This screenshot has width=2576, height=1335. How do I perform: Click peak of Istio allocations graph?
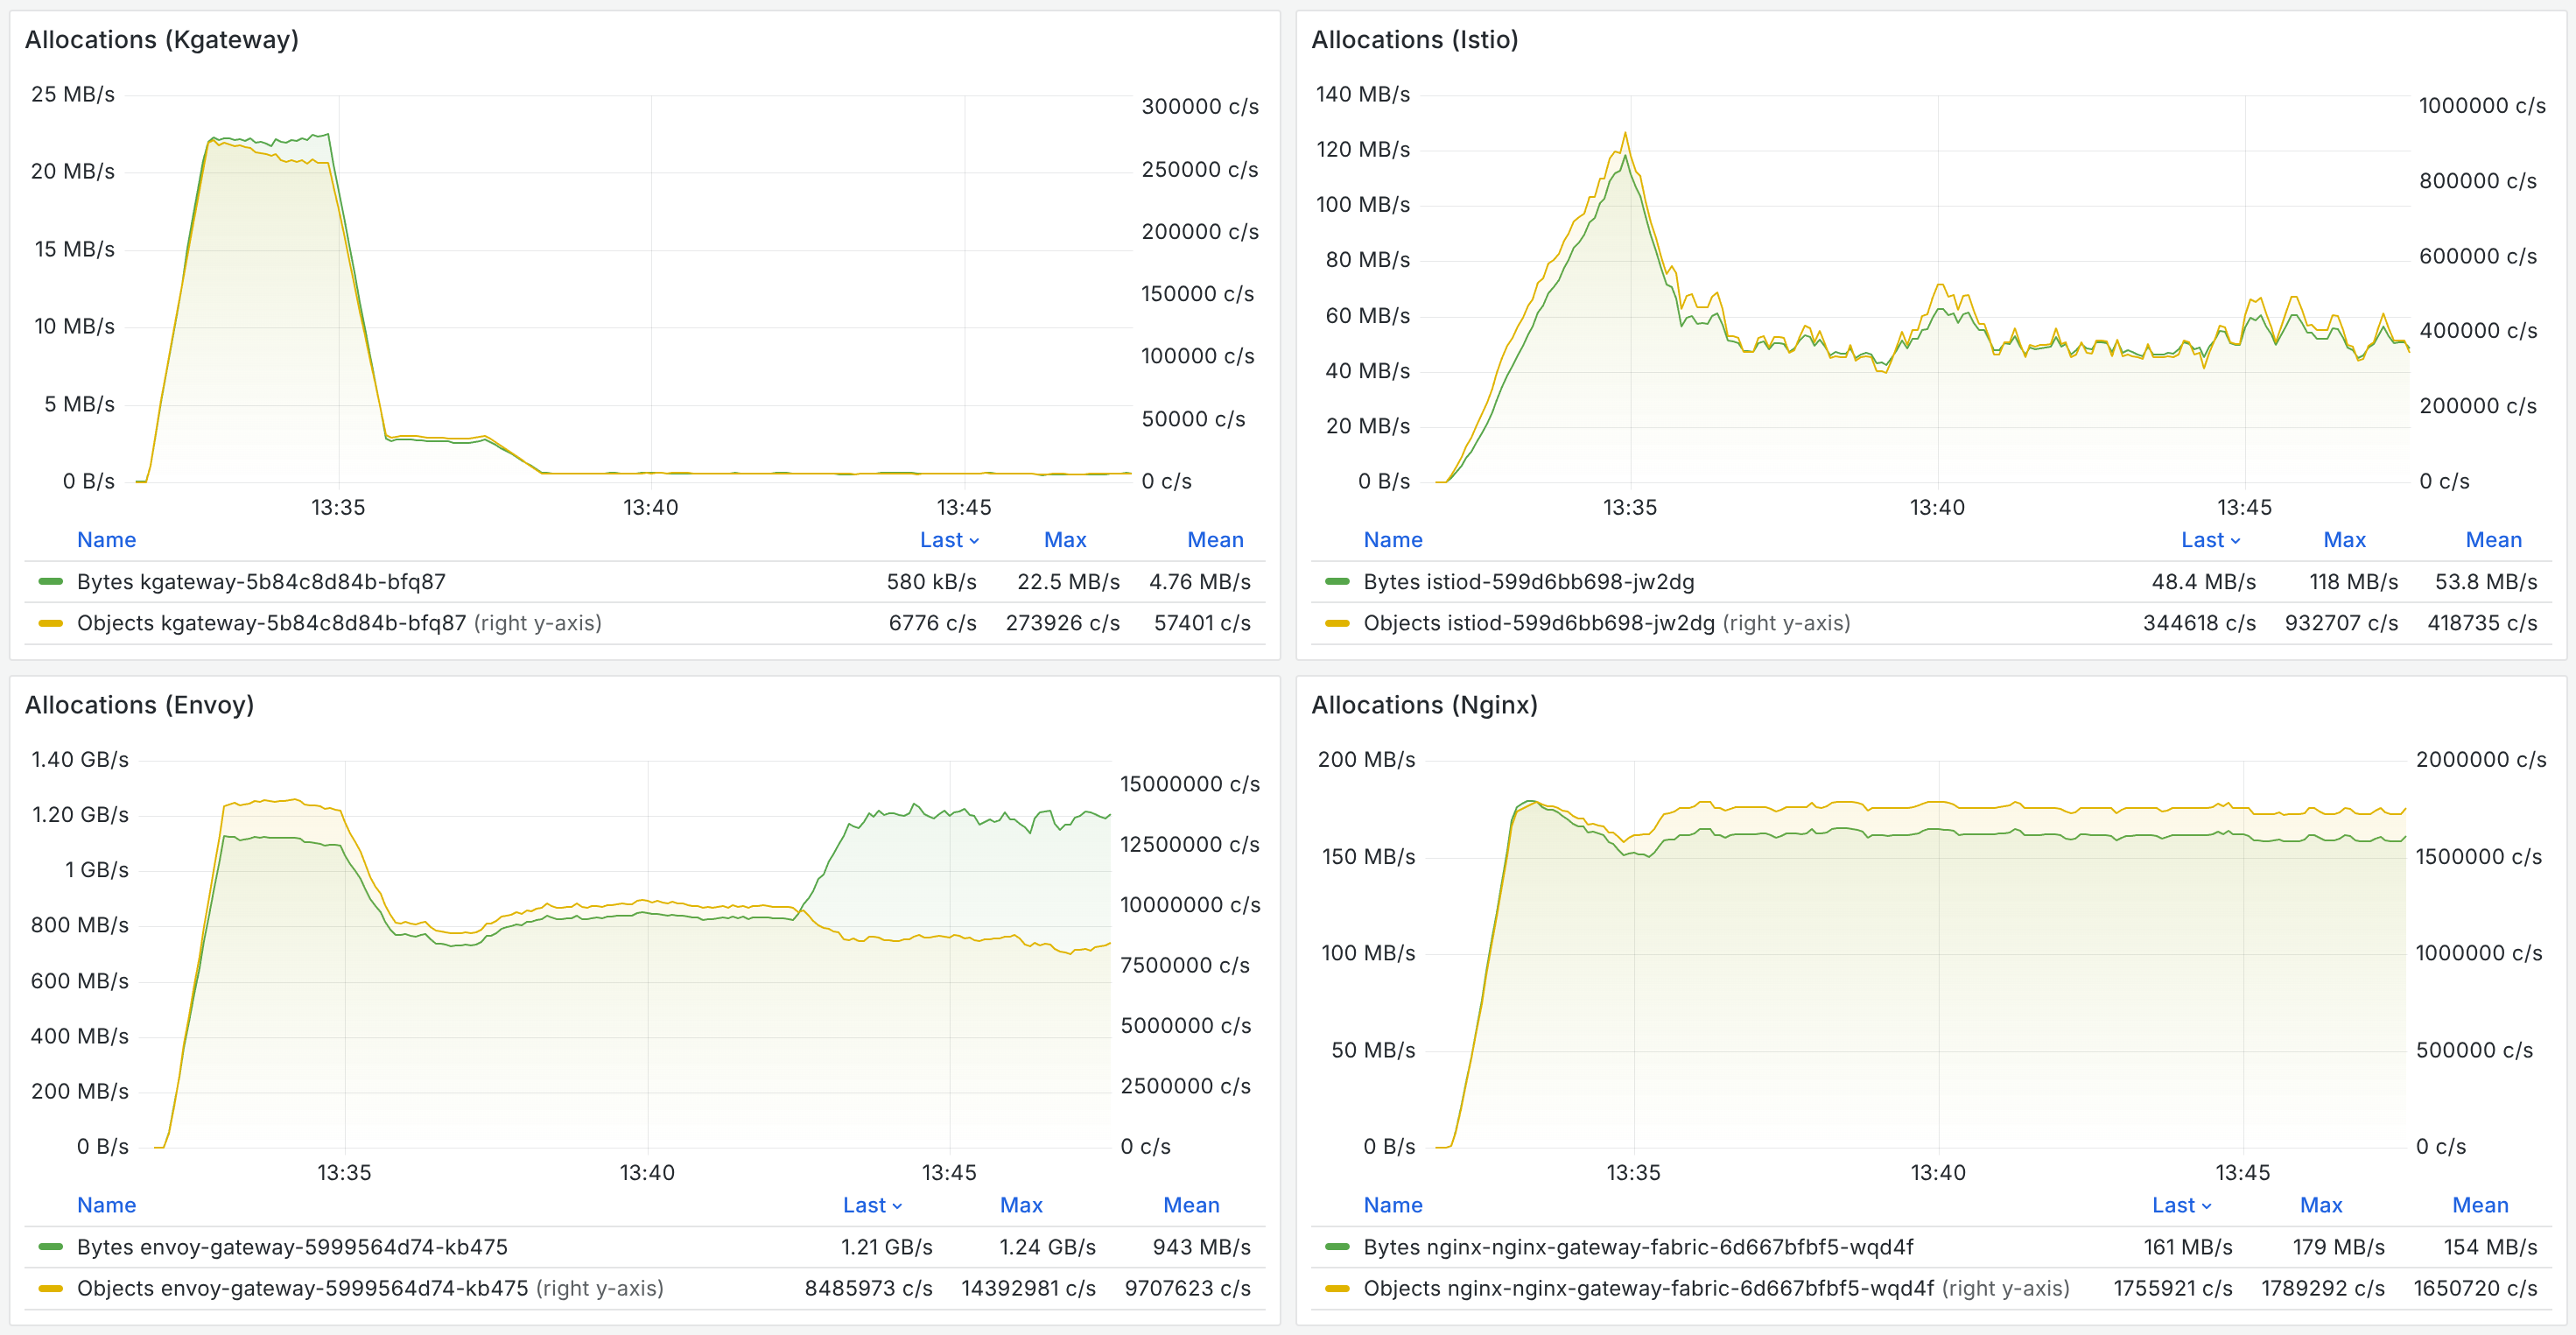[1625, 134]
